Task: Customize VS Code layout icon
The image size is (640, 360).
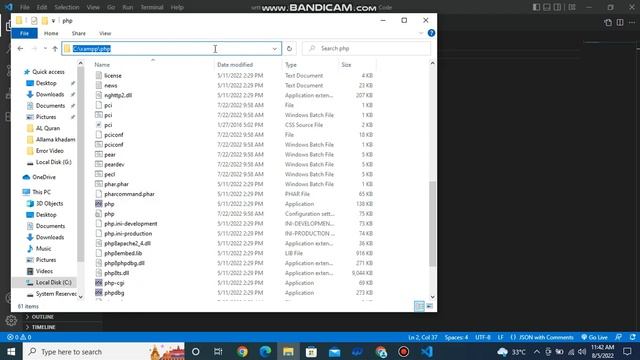Action: tap(572, 7)
